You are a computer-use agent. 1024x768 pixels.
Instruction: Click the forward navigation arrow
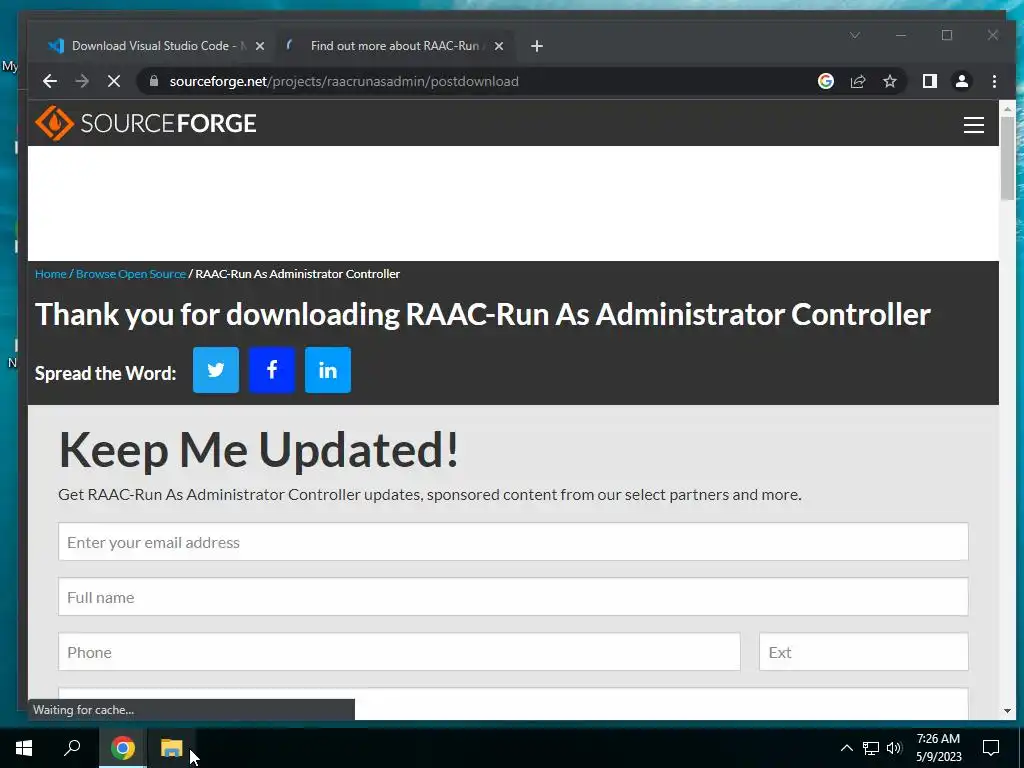82,81
